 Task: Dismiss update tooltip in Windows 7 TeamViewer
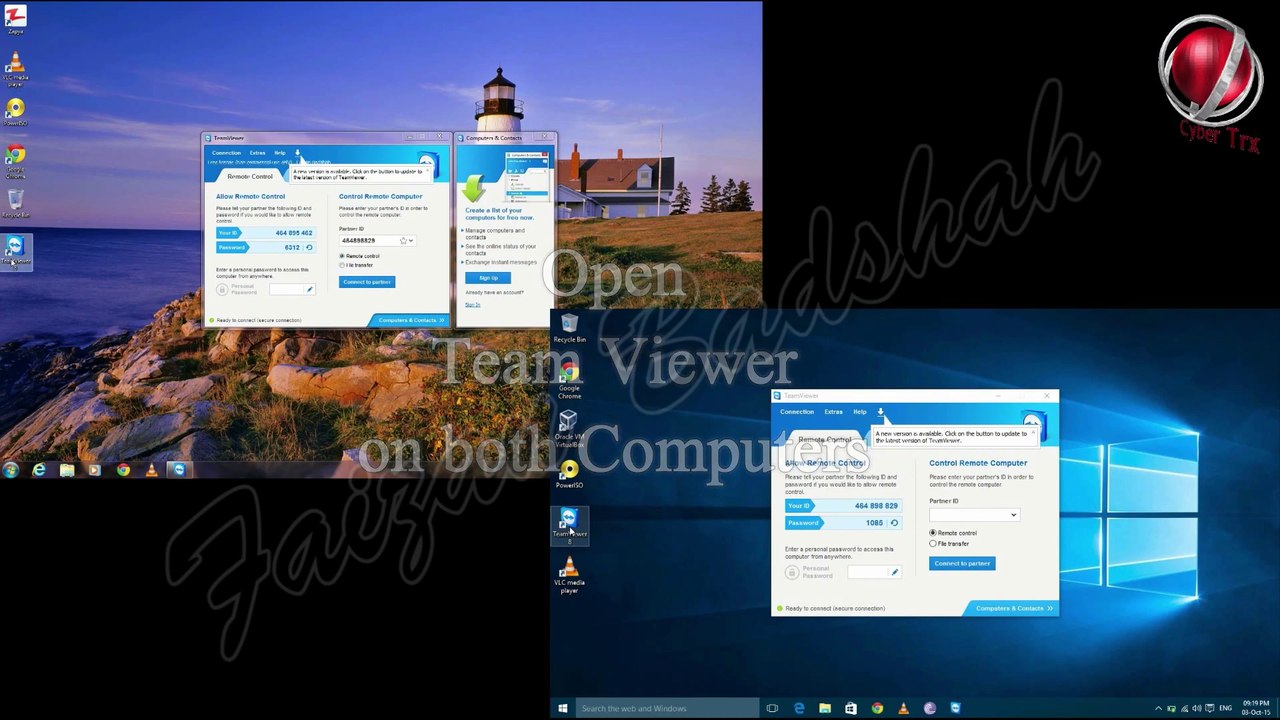point(427,171)
